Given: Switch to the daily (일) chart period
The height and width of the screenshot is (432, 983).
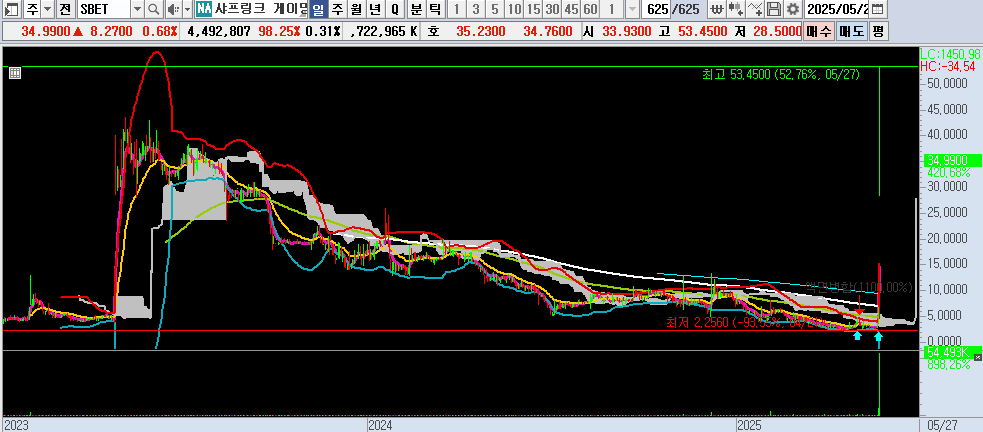Looking at the screenshot, I should pos(318,9).
